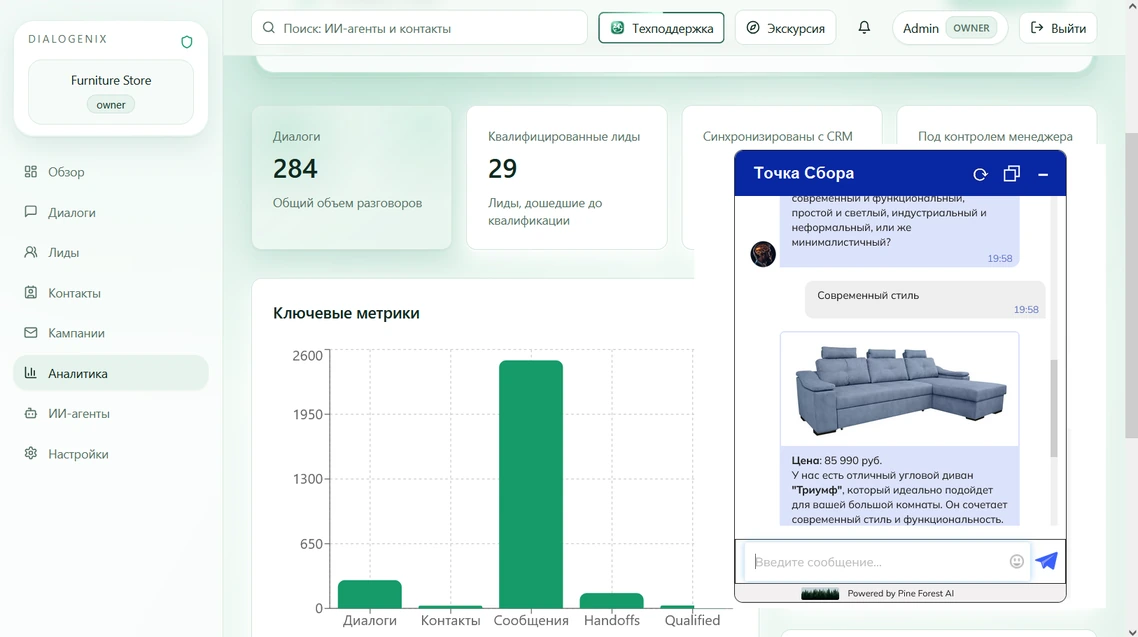Pop out the chat widget window
Image resolution: width=1138 pixels, height=637 pixels.
[x=1012, y=173]
